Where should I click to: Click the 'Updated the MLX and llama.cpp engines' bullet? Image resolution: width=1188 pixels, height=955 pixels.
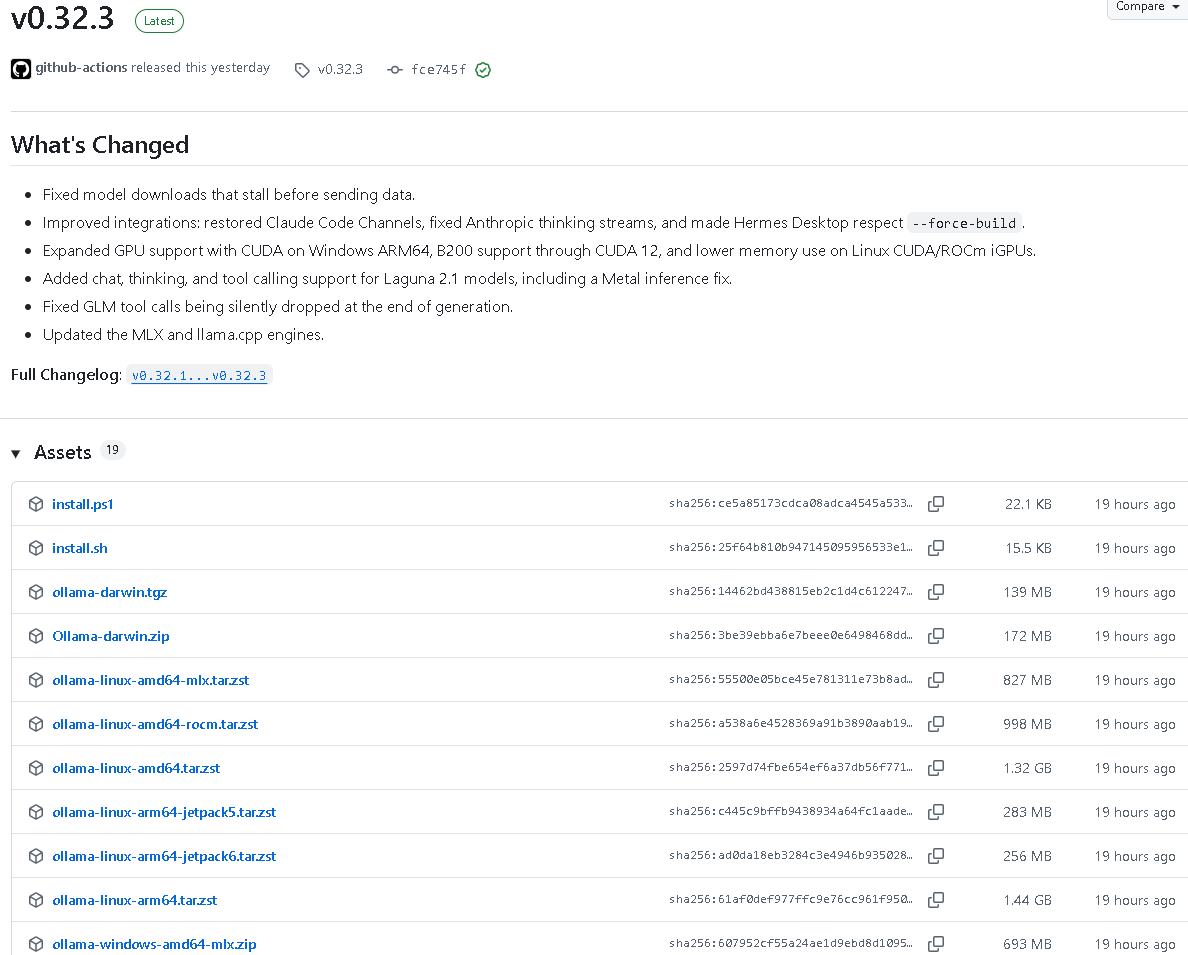pos(183,334)
